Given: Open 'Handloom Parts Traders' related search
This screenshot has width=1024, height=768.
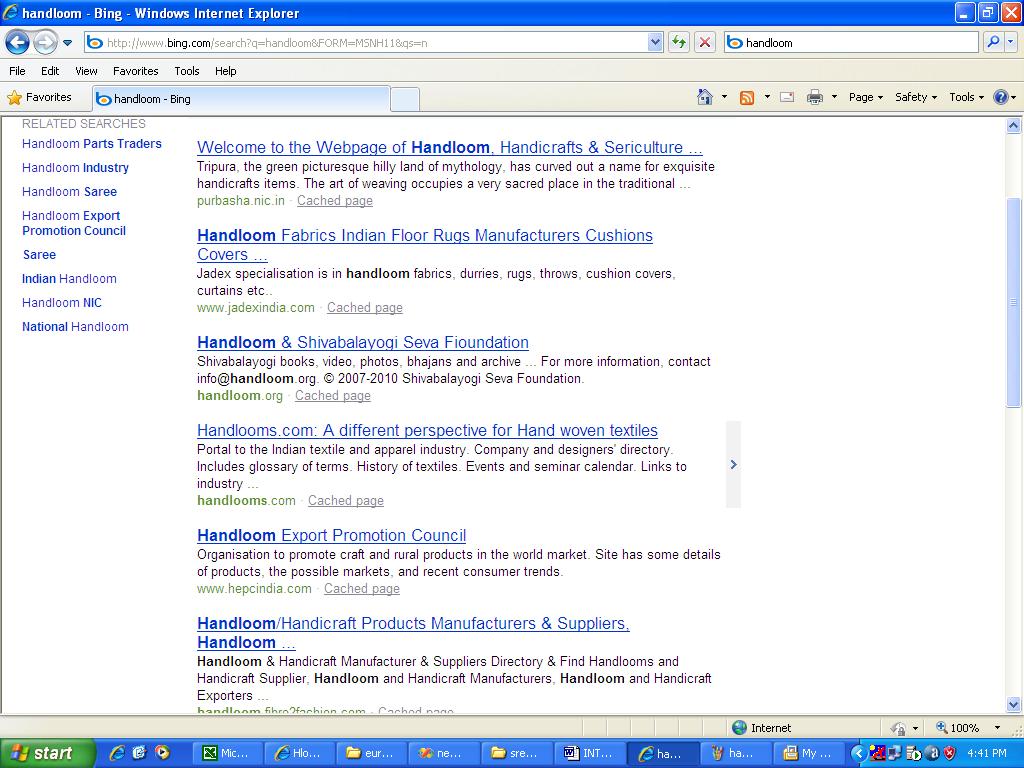Looking at the screenshot, I should point(91,144).
